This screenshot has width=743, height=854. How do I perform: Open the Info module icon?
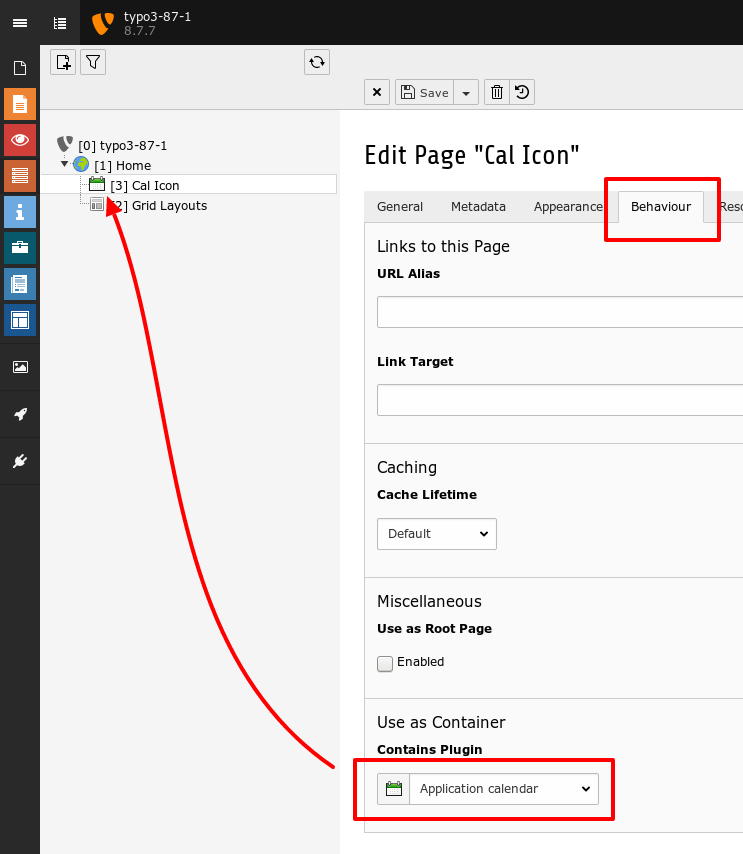tap(20, 212)
